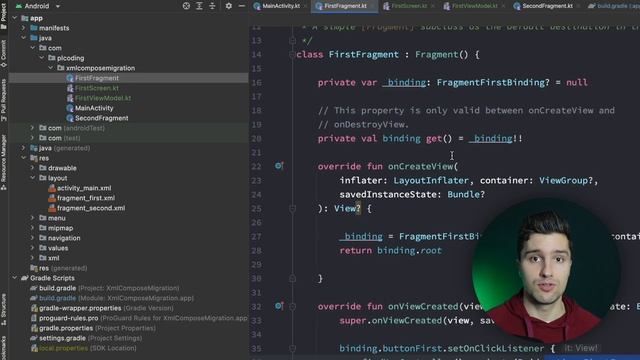Expand the java (generated) folder
This screenshot has height=360, width=640.
[24, 148]
